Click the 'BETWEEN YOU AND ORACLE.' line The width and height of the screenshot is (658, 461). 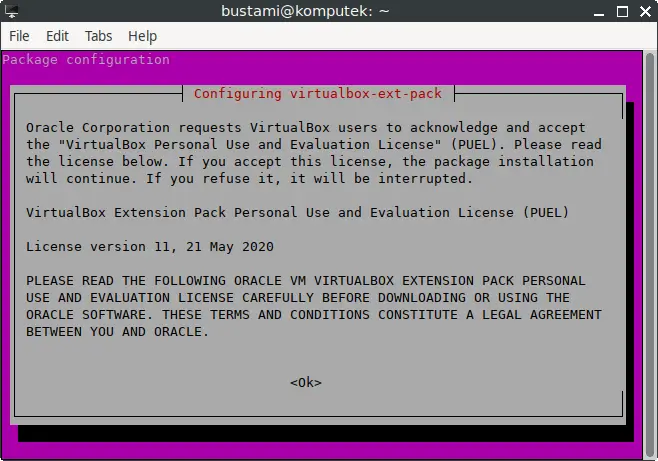click(118, 332)
